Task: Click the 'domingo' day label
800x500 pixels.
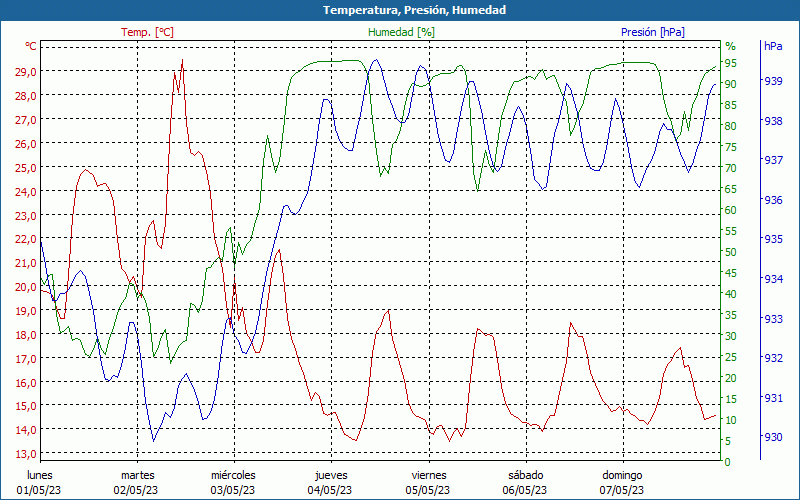Action: click(622, 475)
